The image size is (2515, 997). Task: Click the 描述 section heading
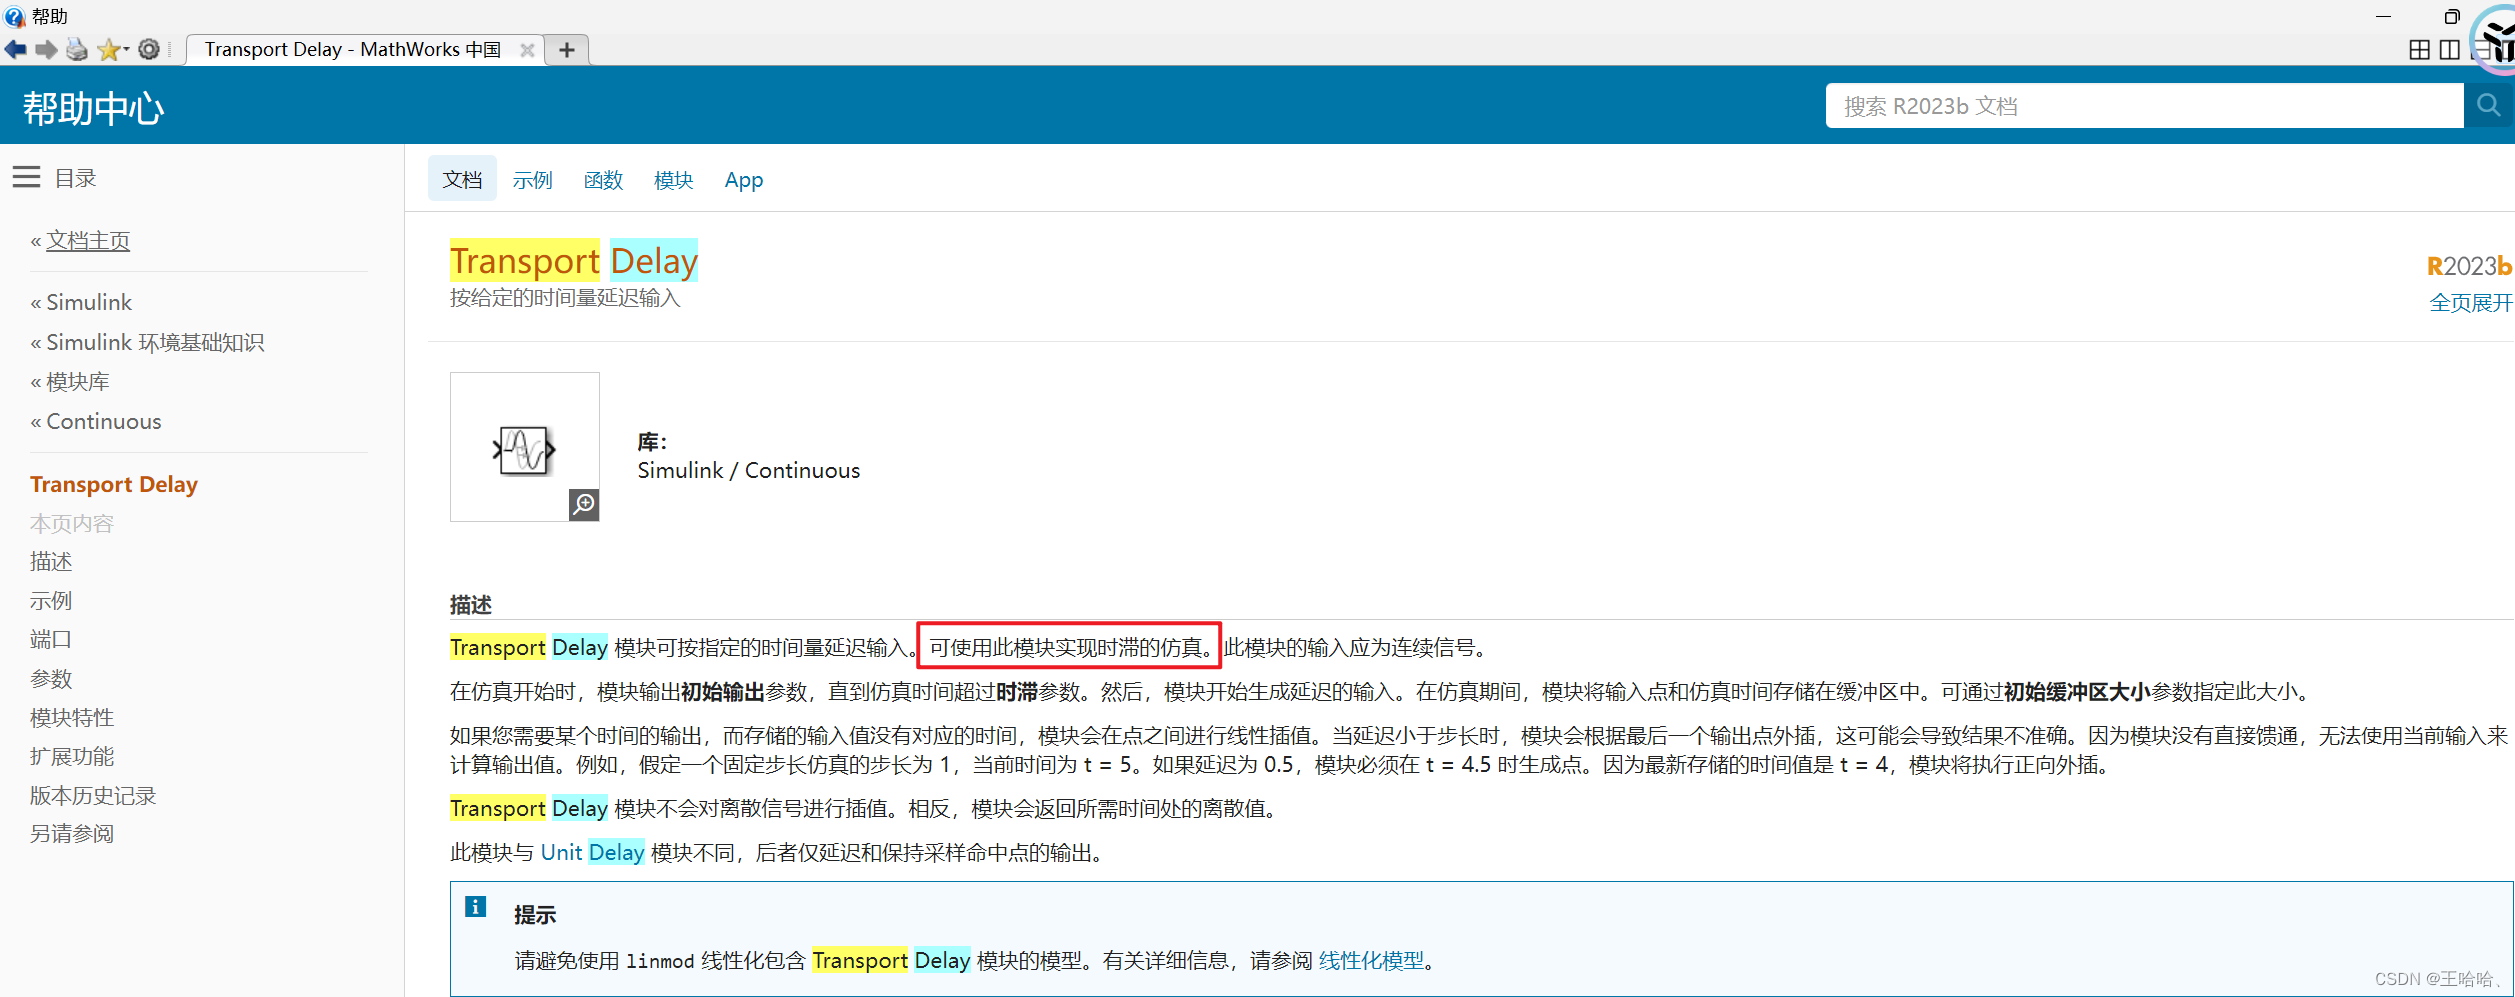pos(471,604)
